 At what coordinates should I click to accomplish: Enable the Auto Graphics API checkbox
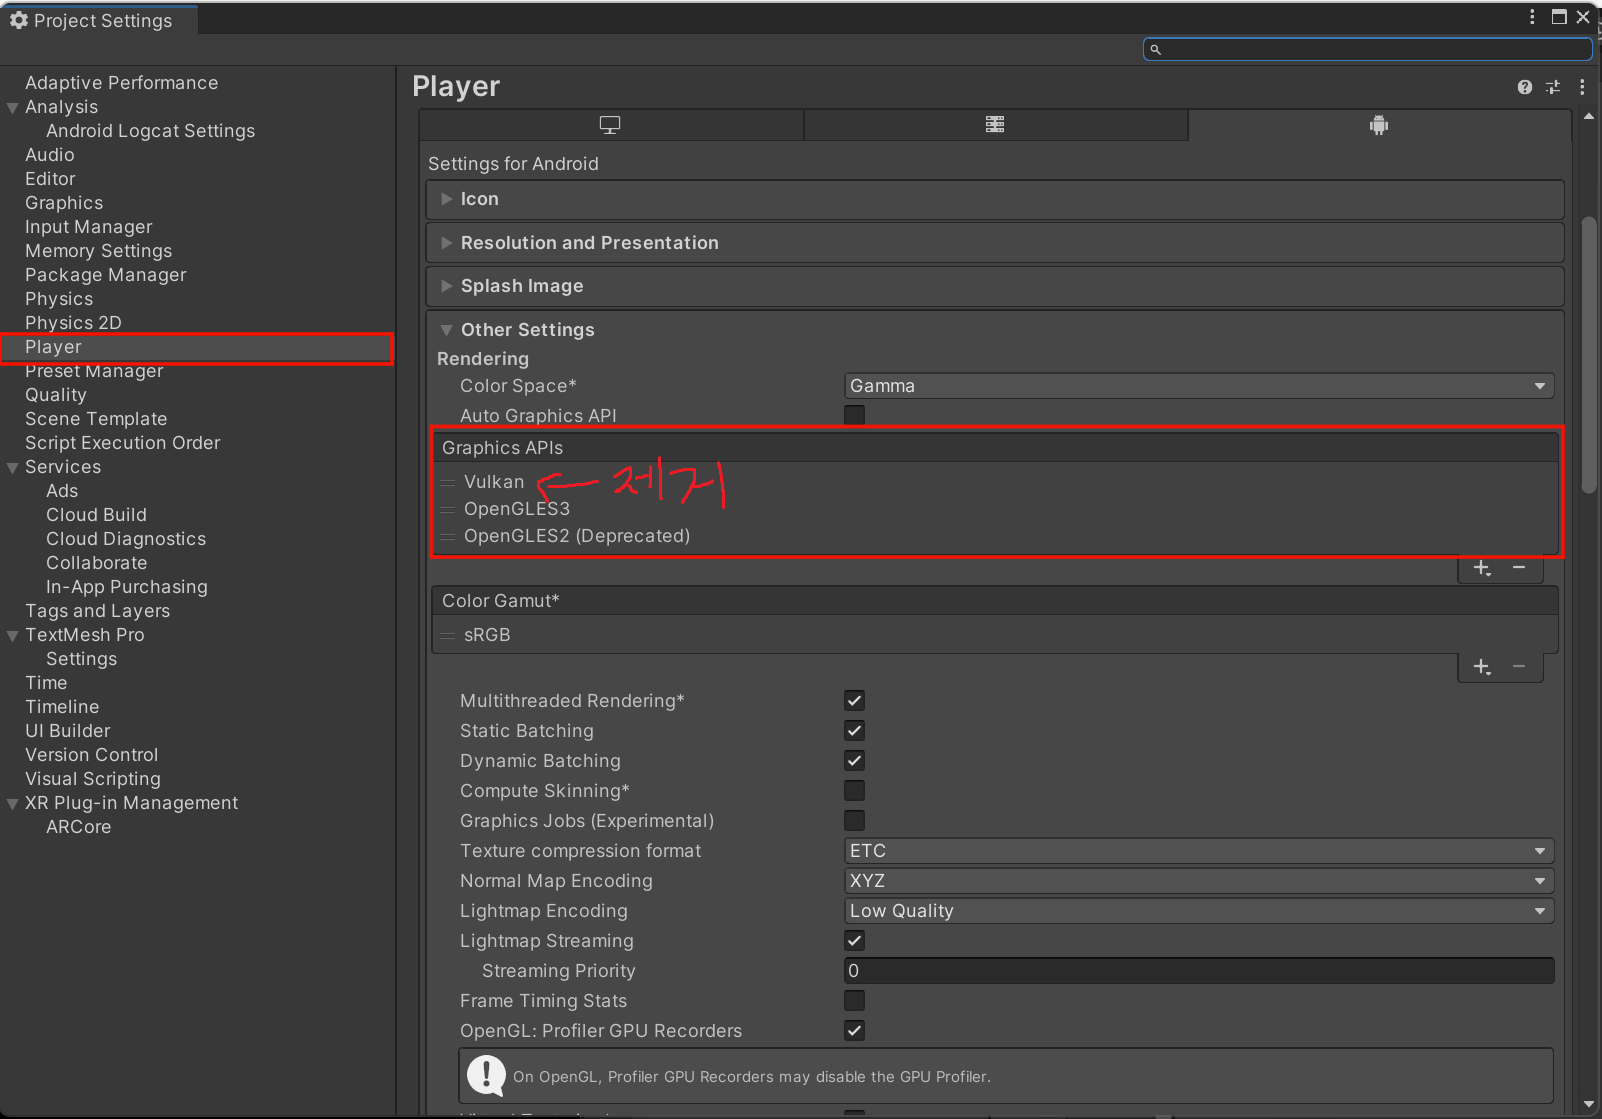854,415
